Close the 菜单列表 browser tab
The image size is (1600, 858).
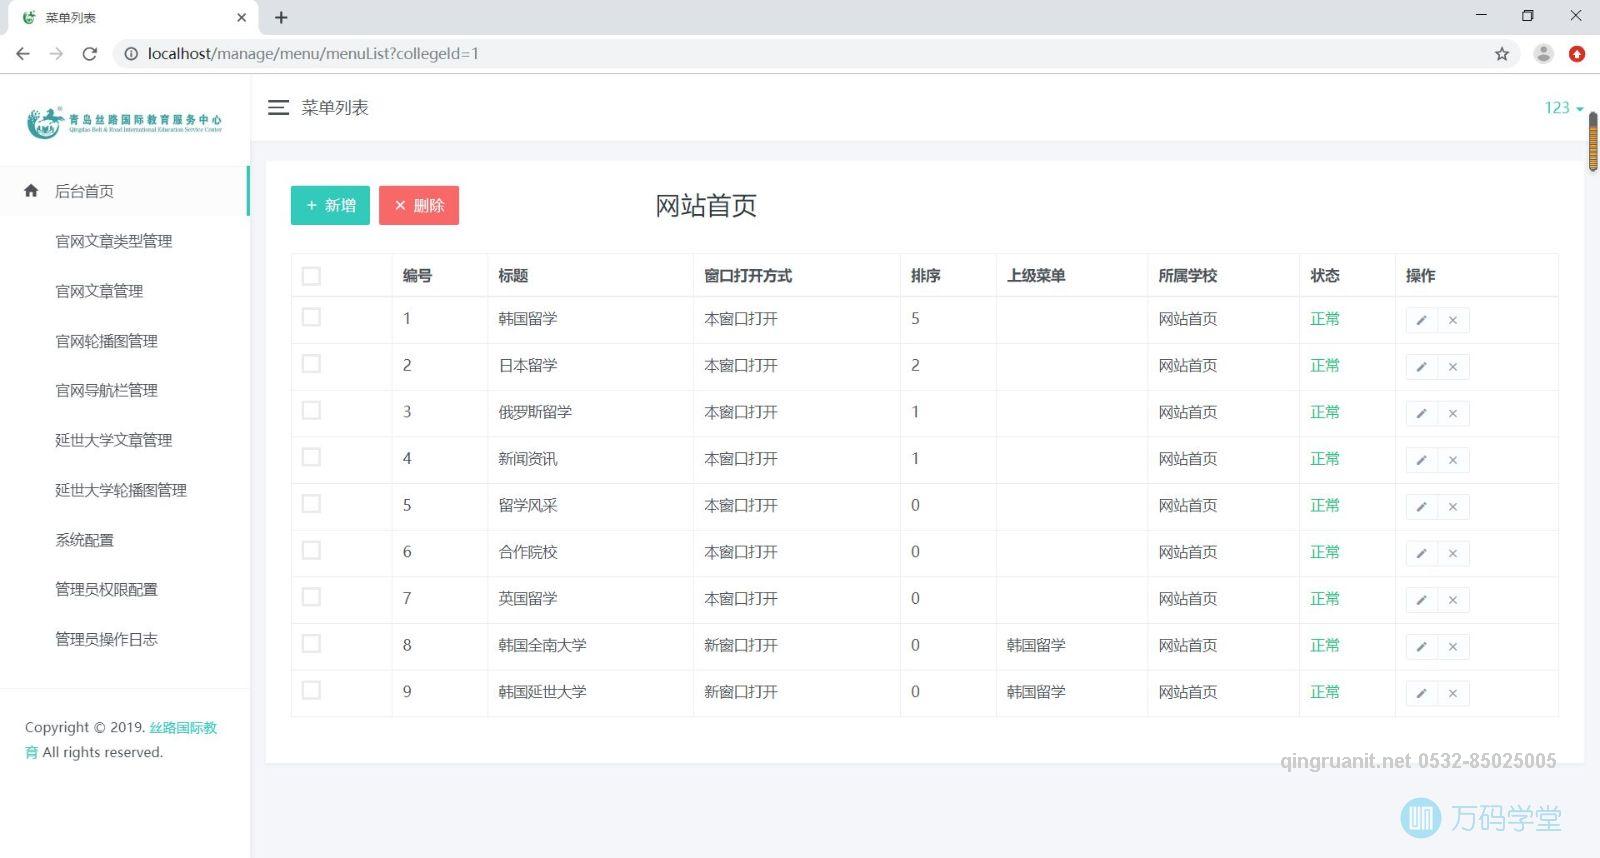point(241,17)
